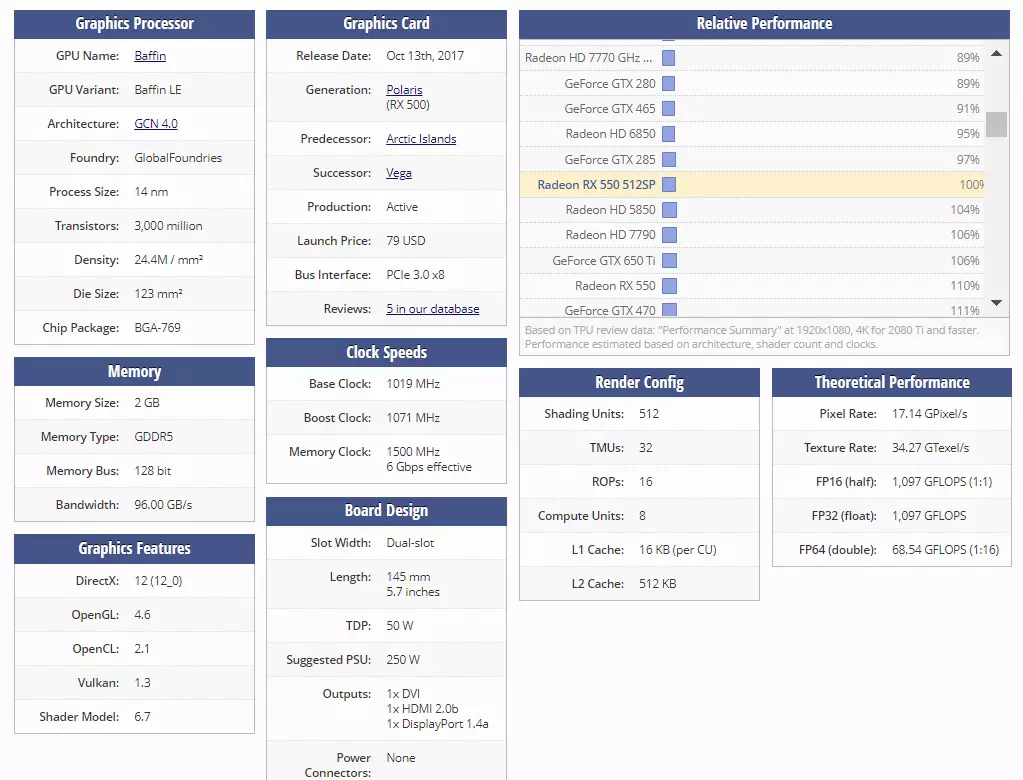This screenshot has height=780, width=1023.
Task: Open the GCN 4.0 architecture link
Action: 156,124
